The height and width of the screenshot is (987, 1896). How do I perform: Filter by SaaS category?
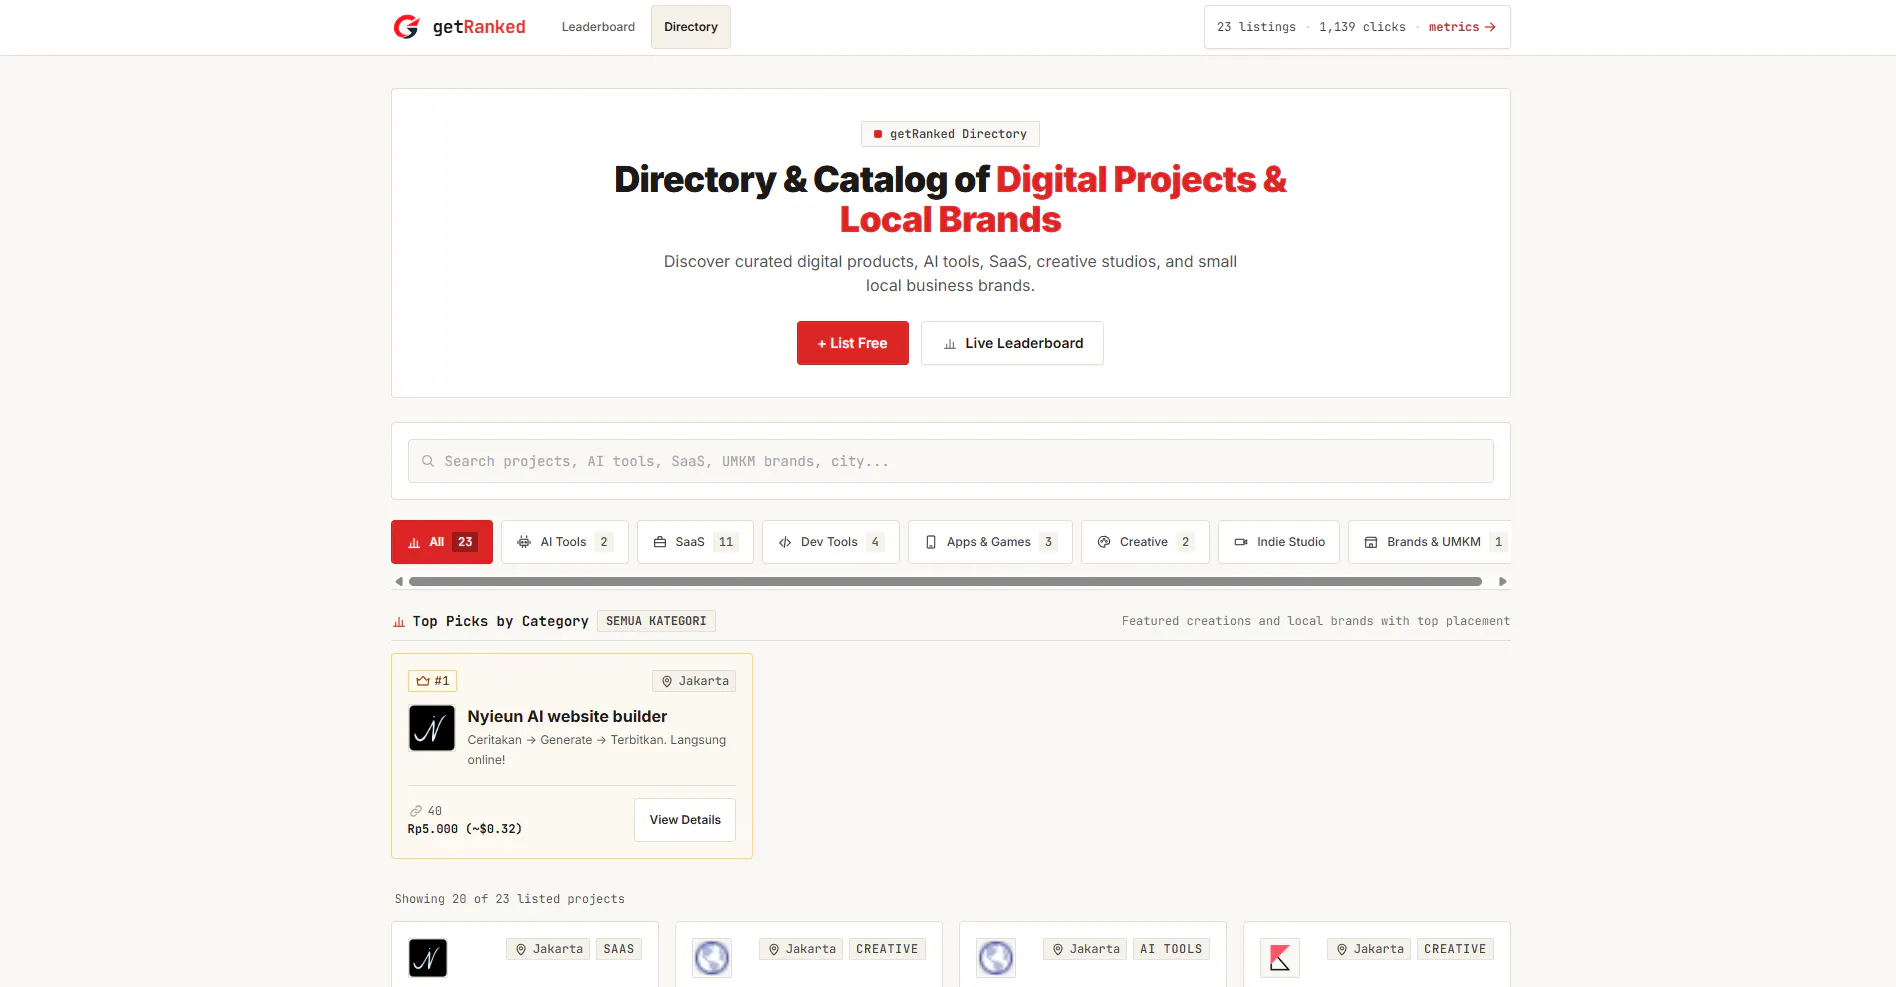coord(695,542)
